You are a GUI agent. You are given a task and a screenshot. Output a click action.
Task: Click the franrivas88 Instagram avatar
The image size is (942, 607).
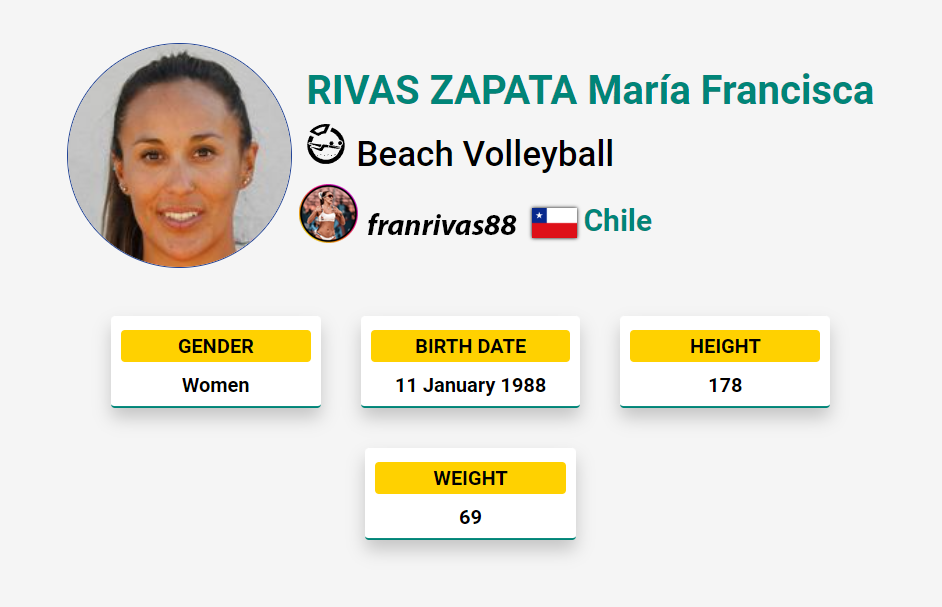(x=329, y=213)
